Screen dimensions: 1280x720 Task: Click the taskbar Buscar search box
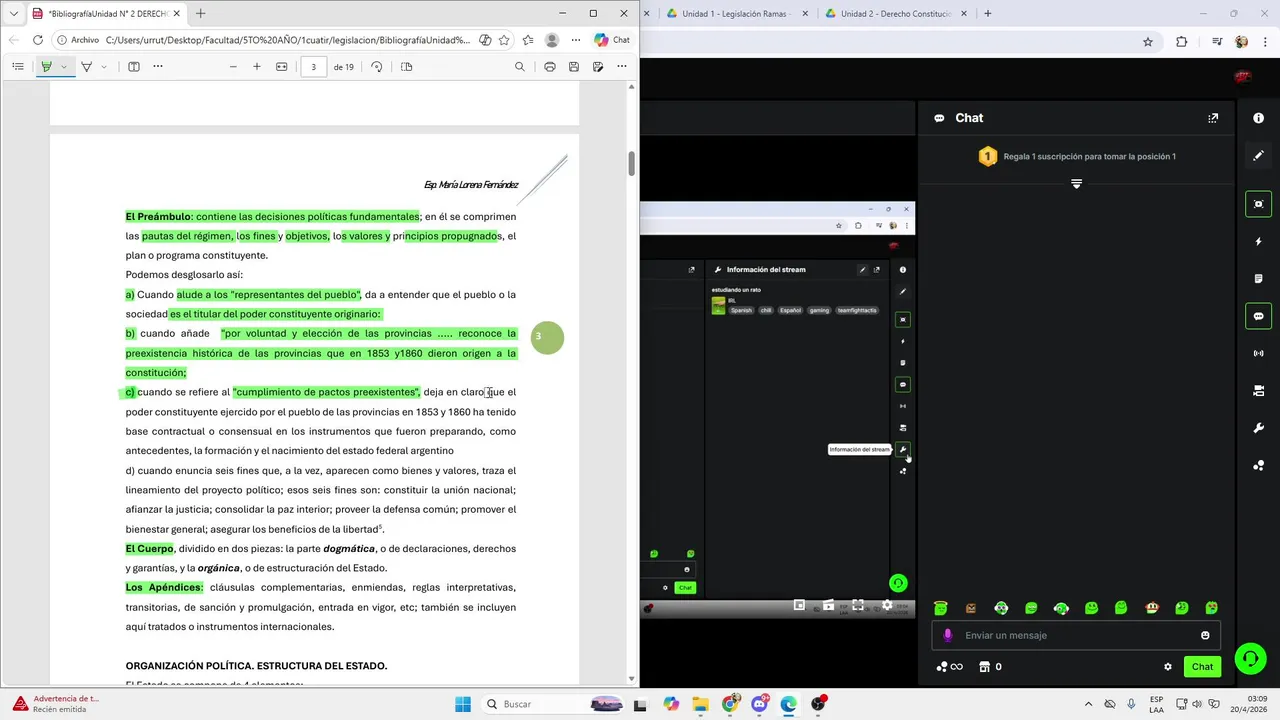[x=552, y=704]
